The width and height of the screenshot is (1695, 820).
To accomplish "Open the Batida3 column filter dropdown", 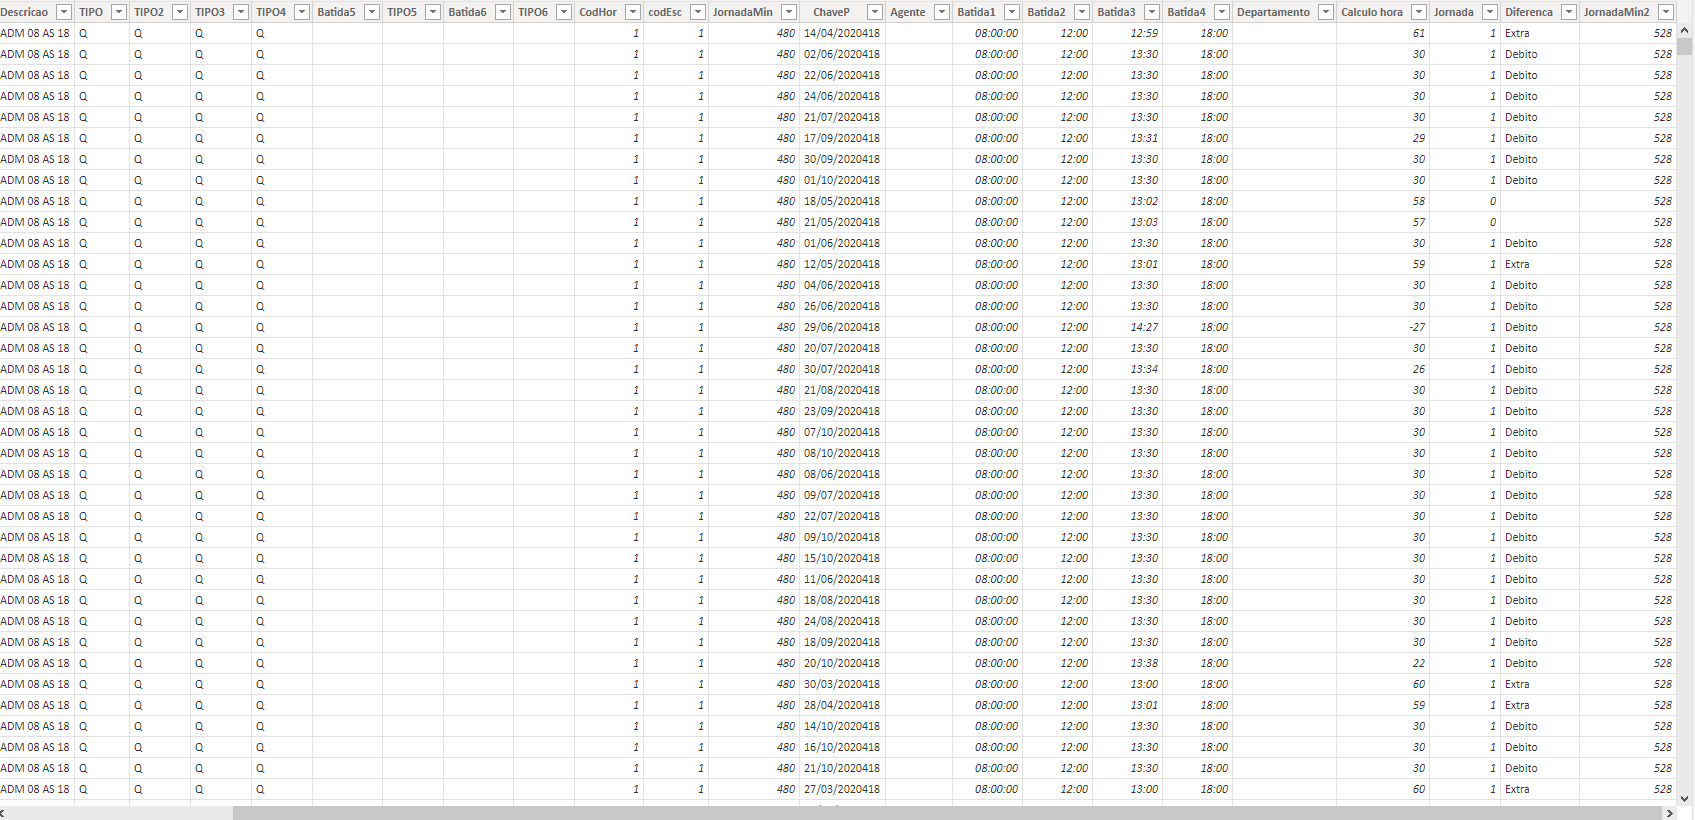I will pyautogui.click(x=1152, y=12).
